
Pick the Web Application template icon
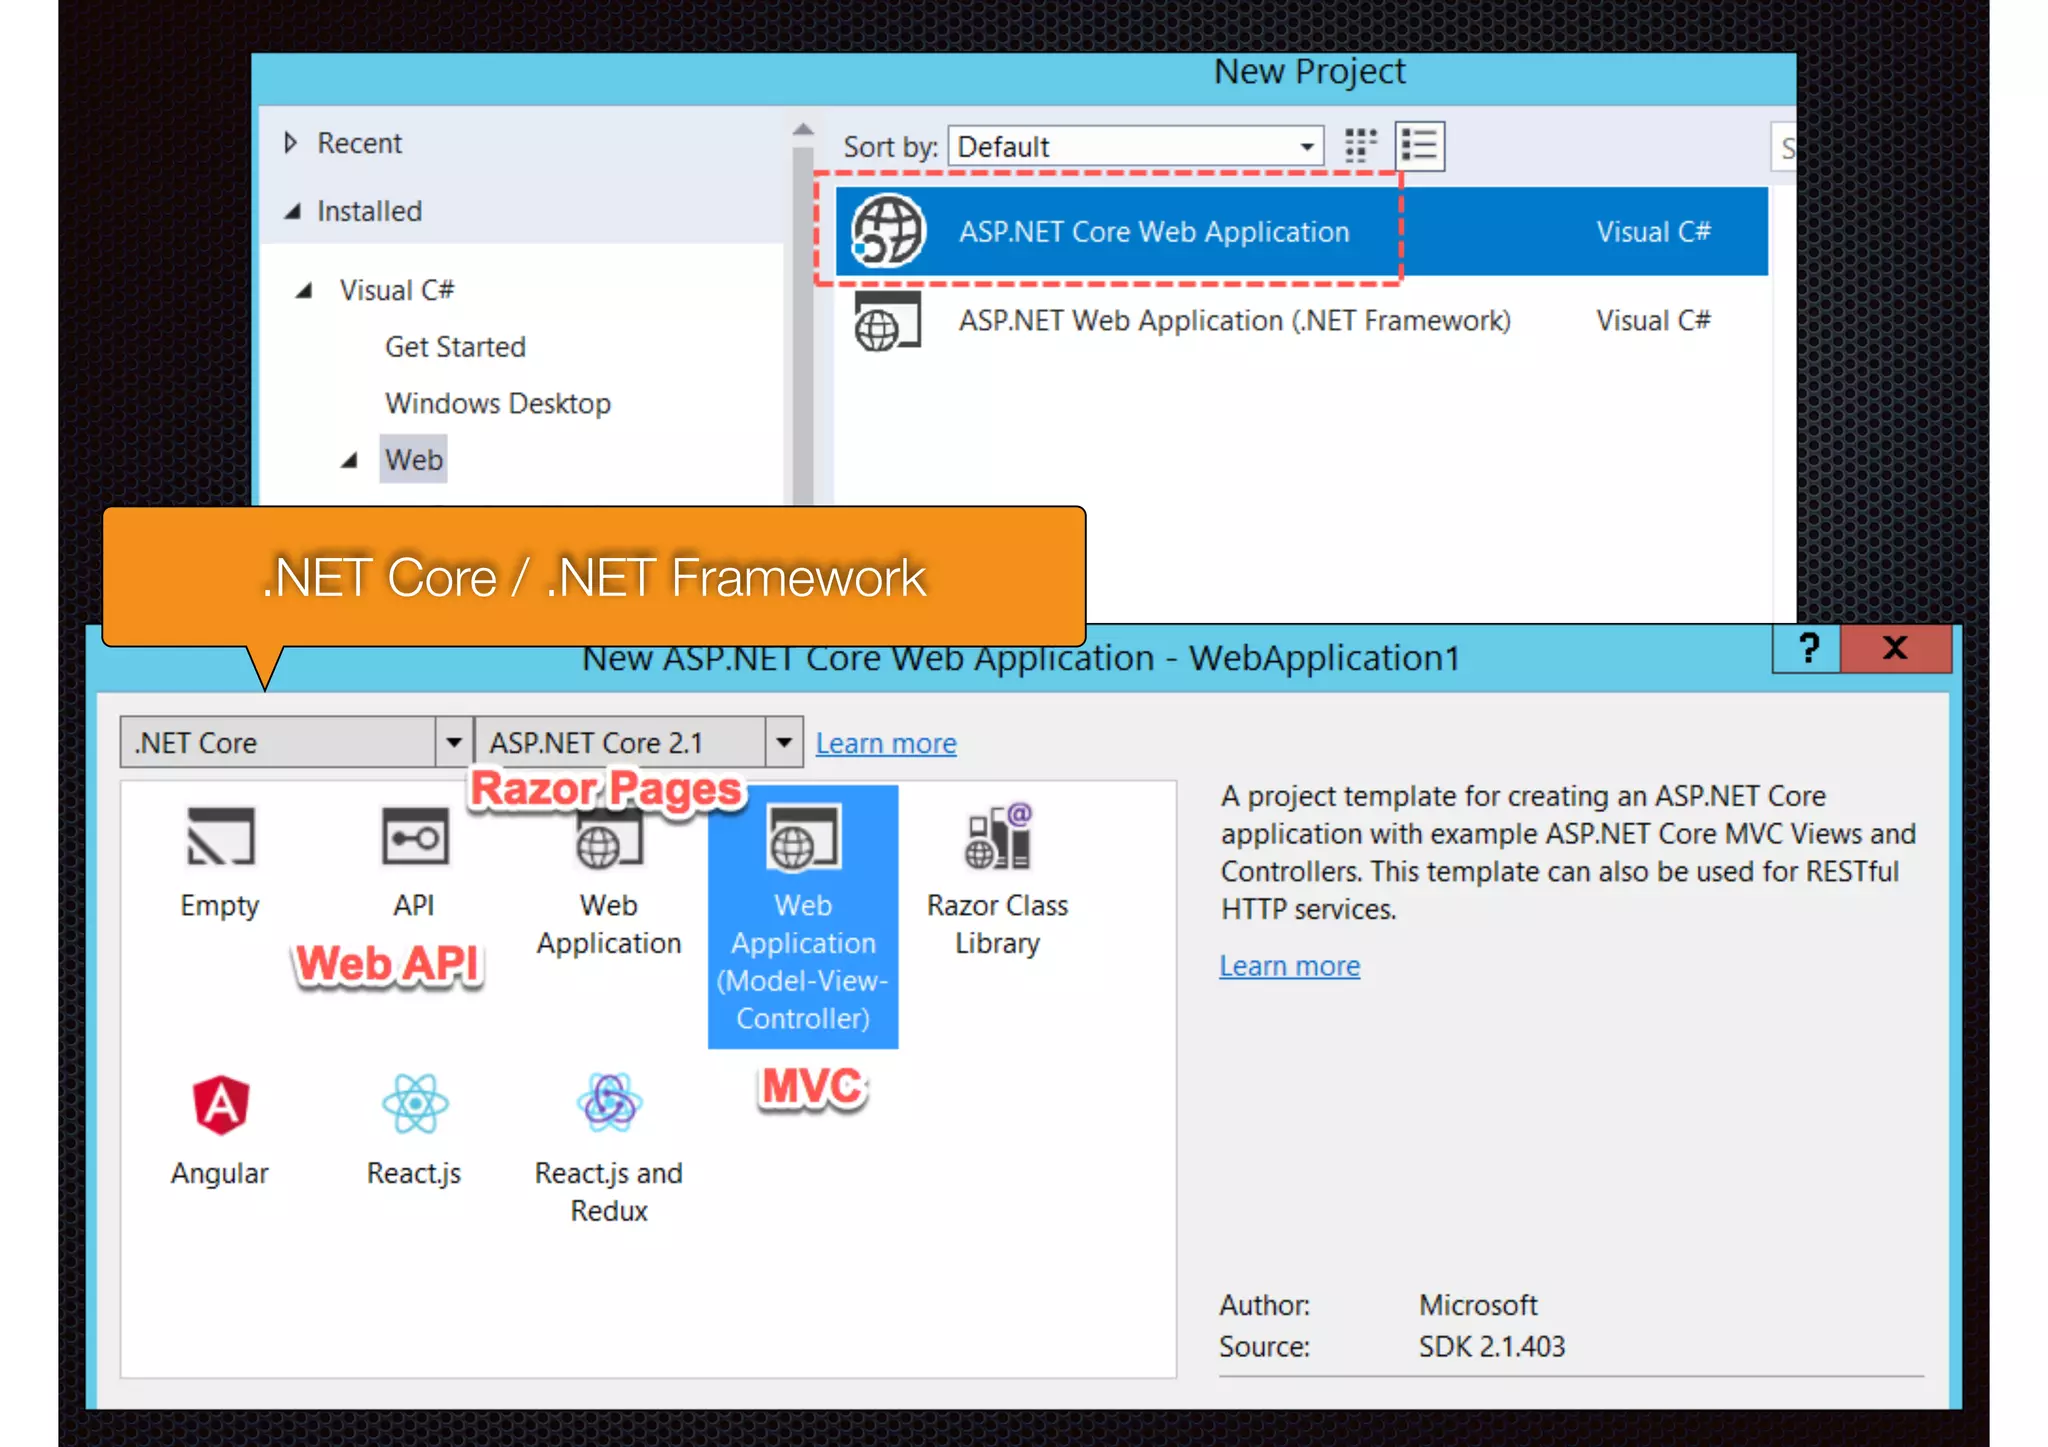[x=608, y=845]
